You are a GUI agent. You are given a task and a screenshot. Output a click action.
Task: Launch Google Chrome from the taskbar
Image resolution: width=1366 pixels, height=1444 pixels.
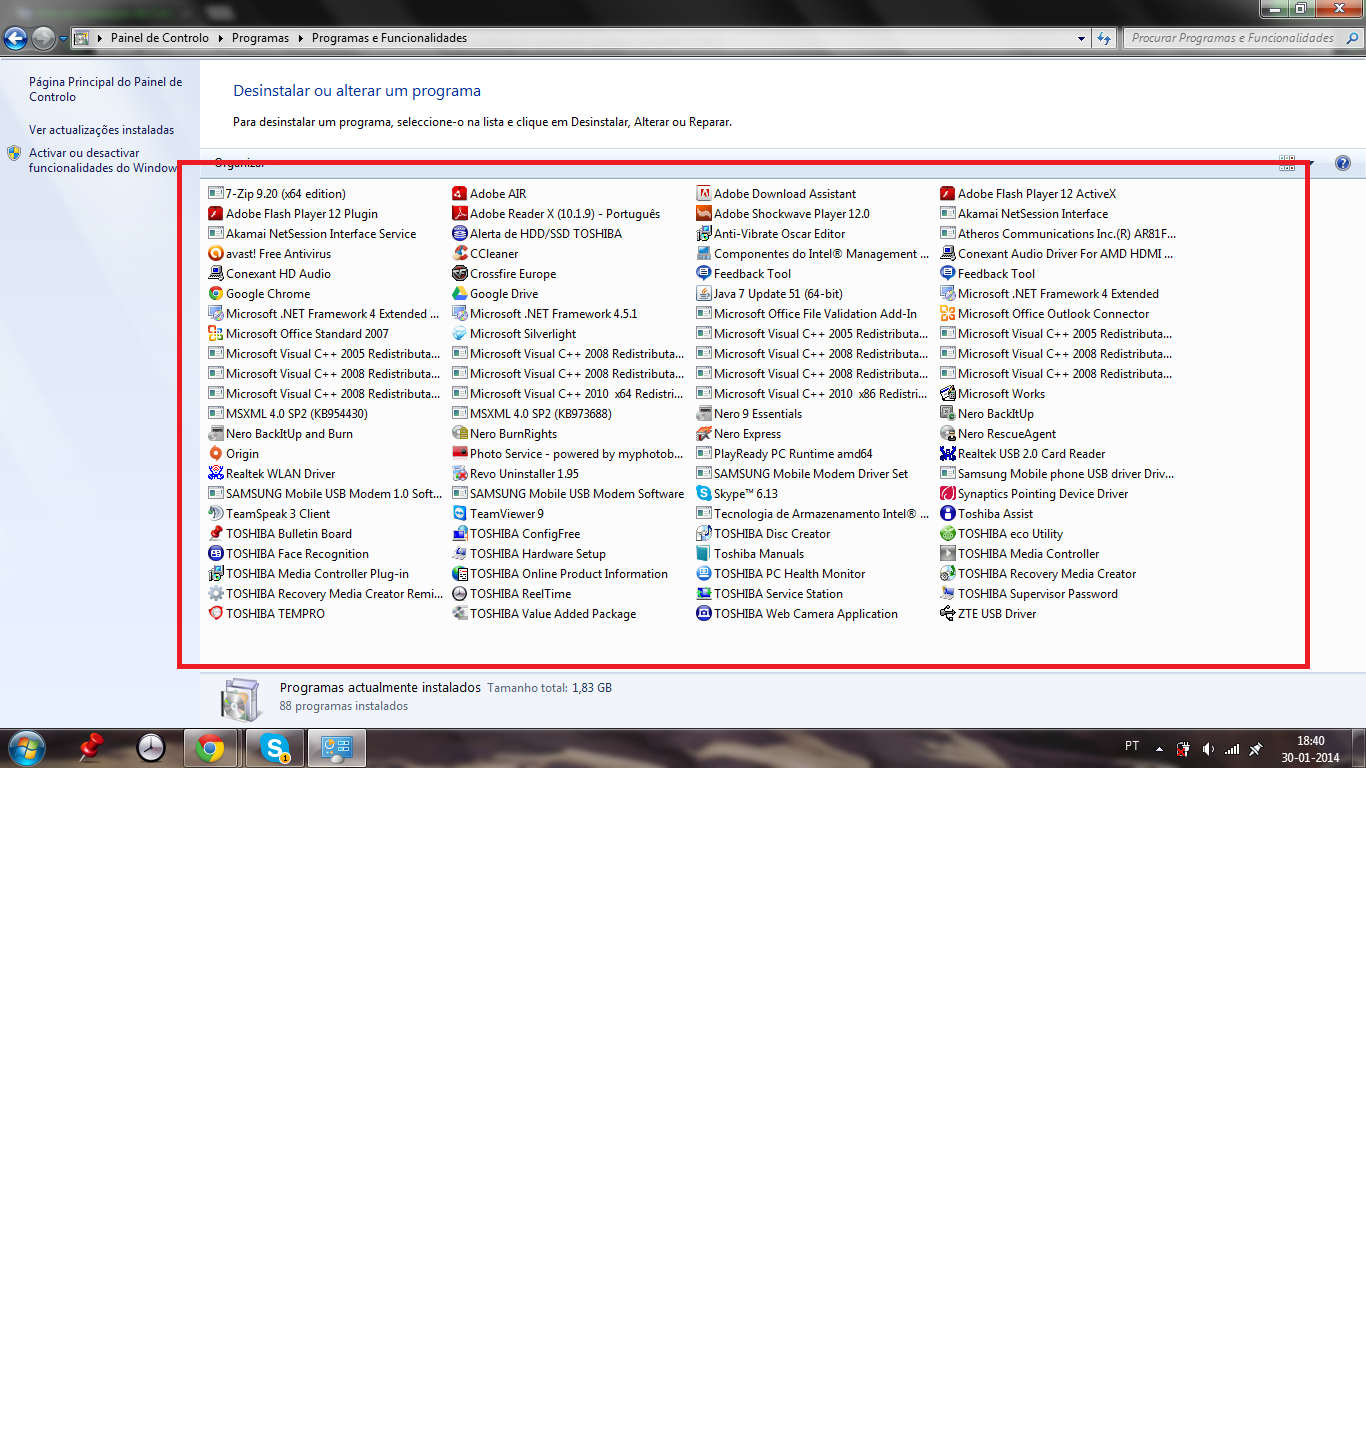(210, 748)
